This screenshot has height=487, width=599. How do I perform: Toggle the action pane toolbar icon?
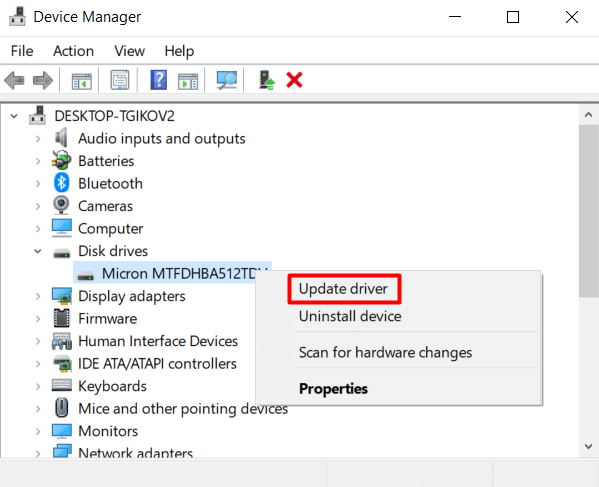pos(188,81)
